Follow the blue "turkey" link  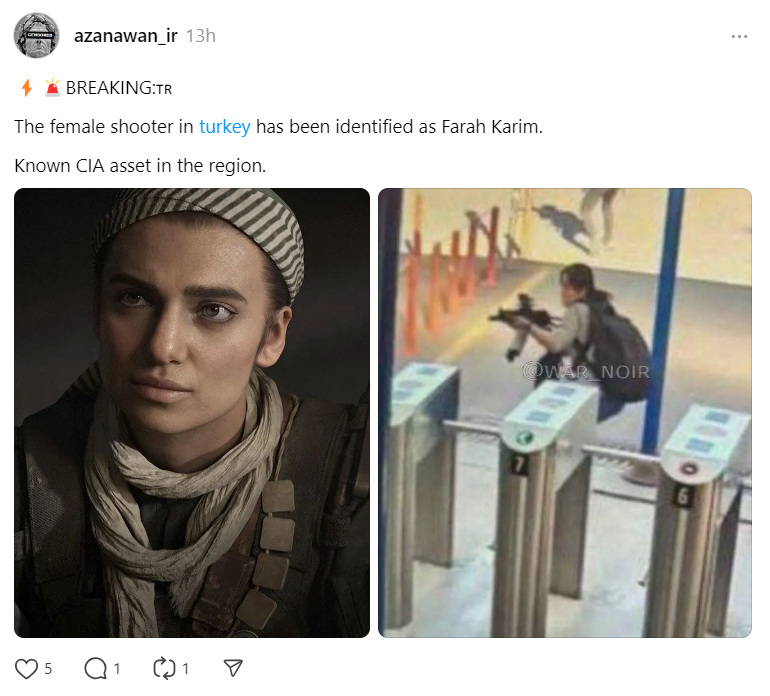[x=224, y=127]
